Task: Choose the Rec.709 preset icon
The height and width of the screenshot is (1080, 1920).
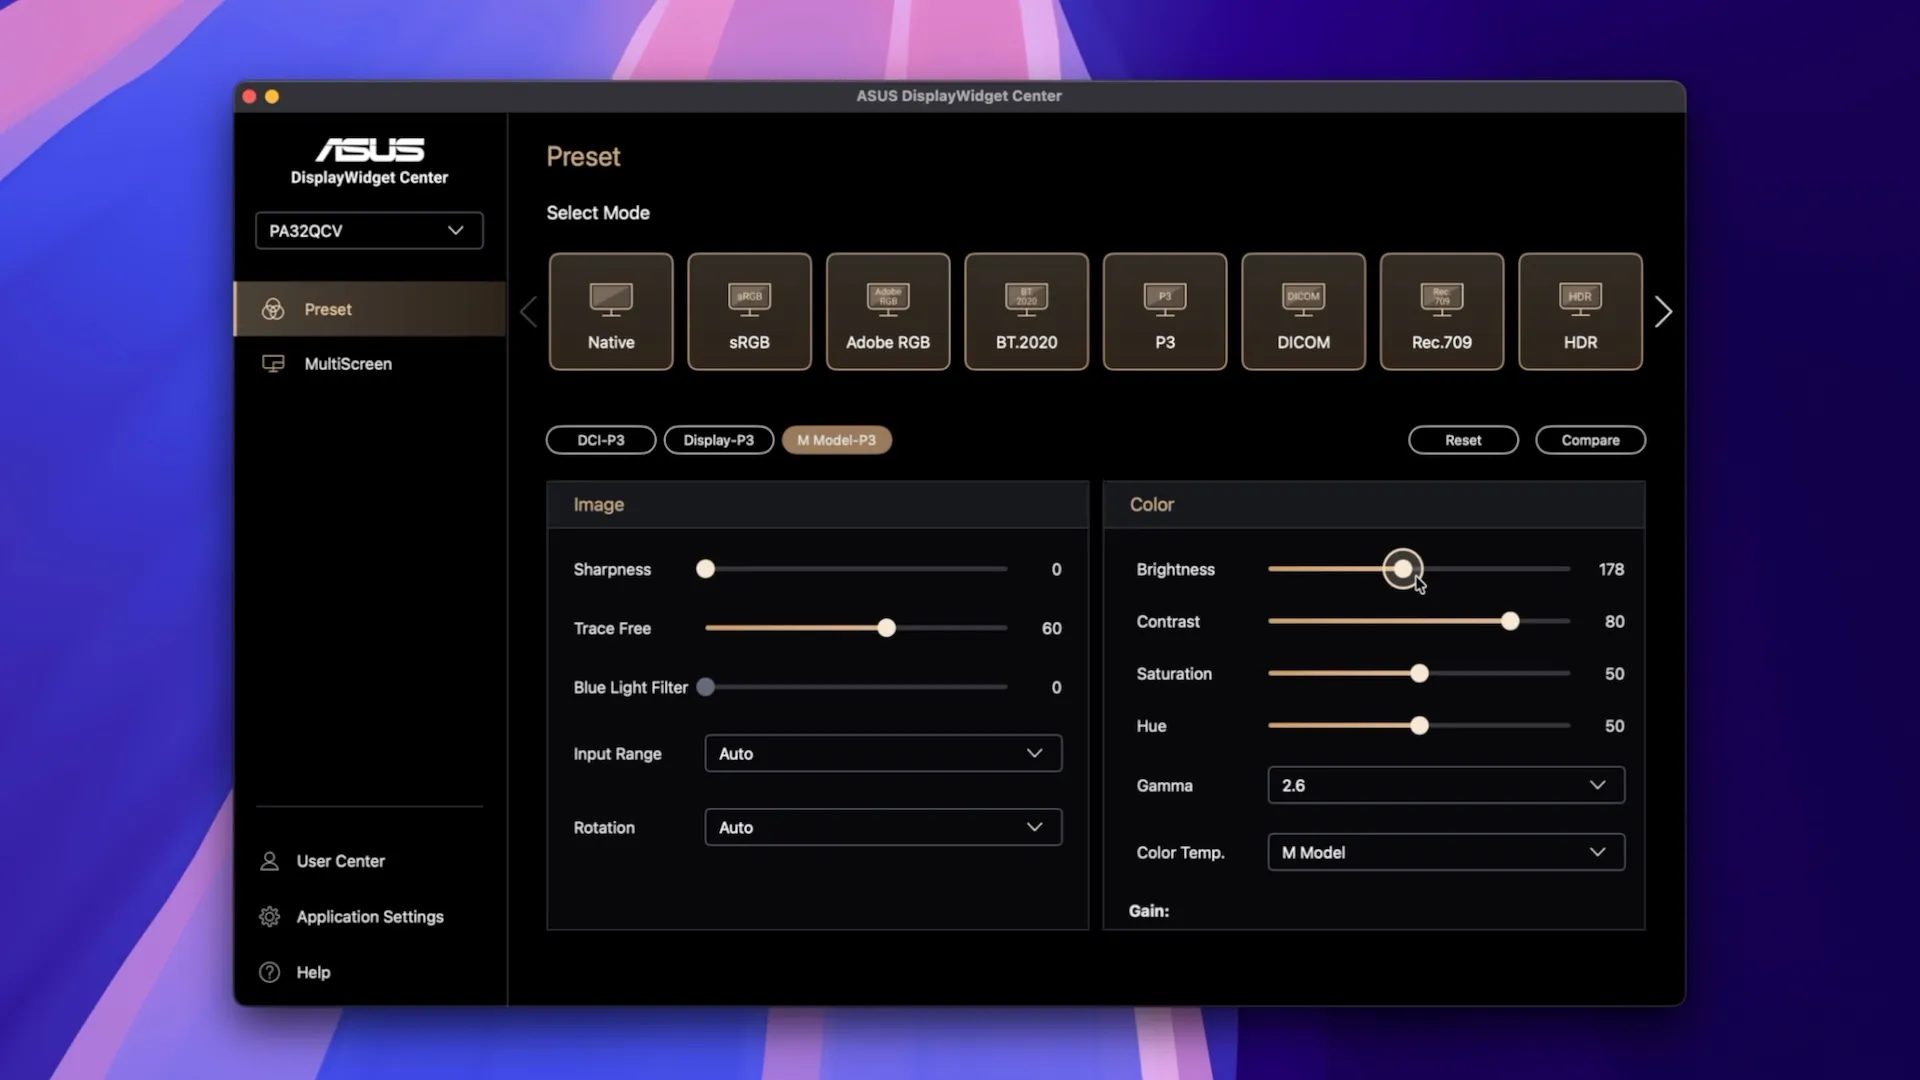Action: (x=1441, y=299)
